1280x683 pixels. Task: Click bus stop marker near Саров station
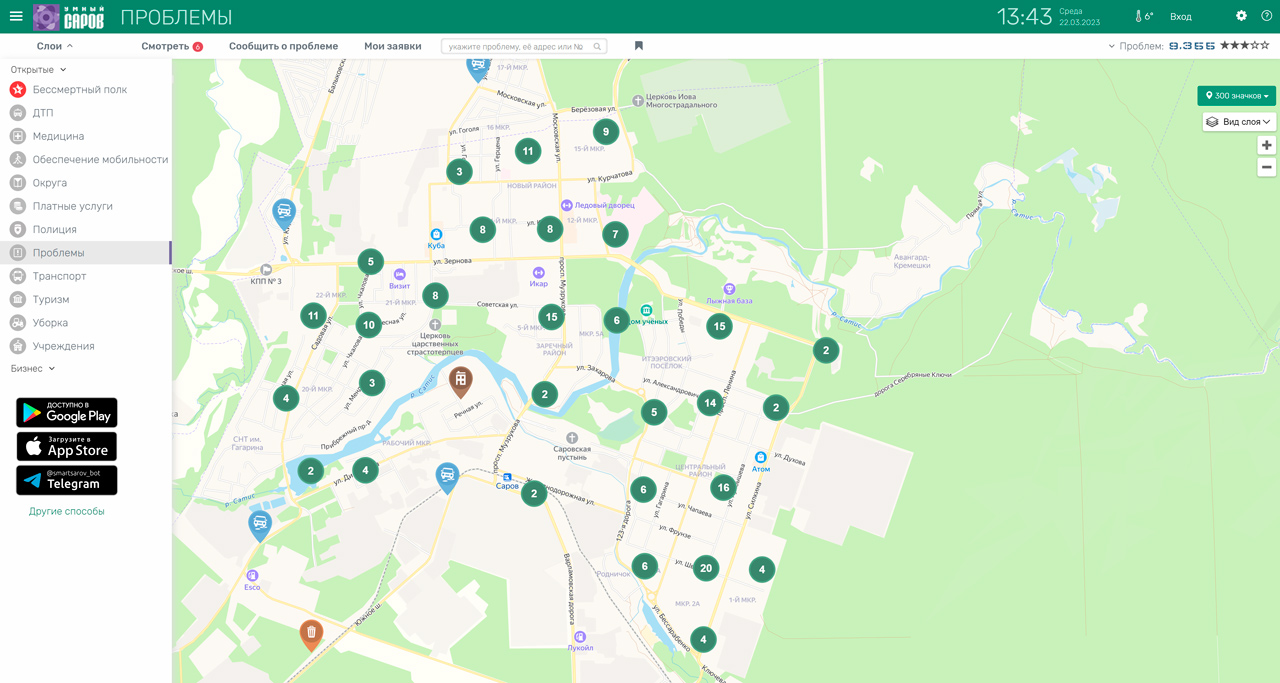click(447, 476)
